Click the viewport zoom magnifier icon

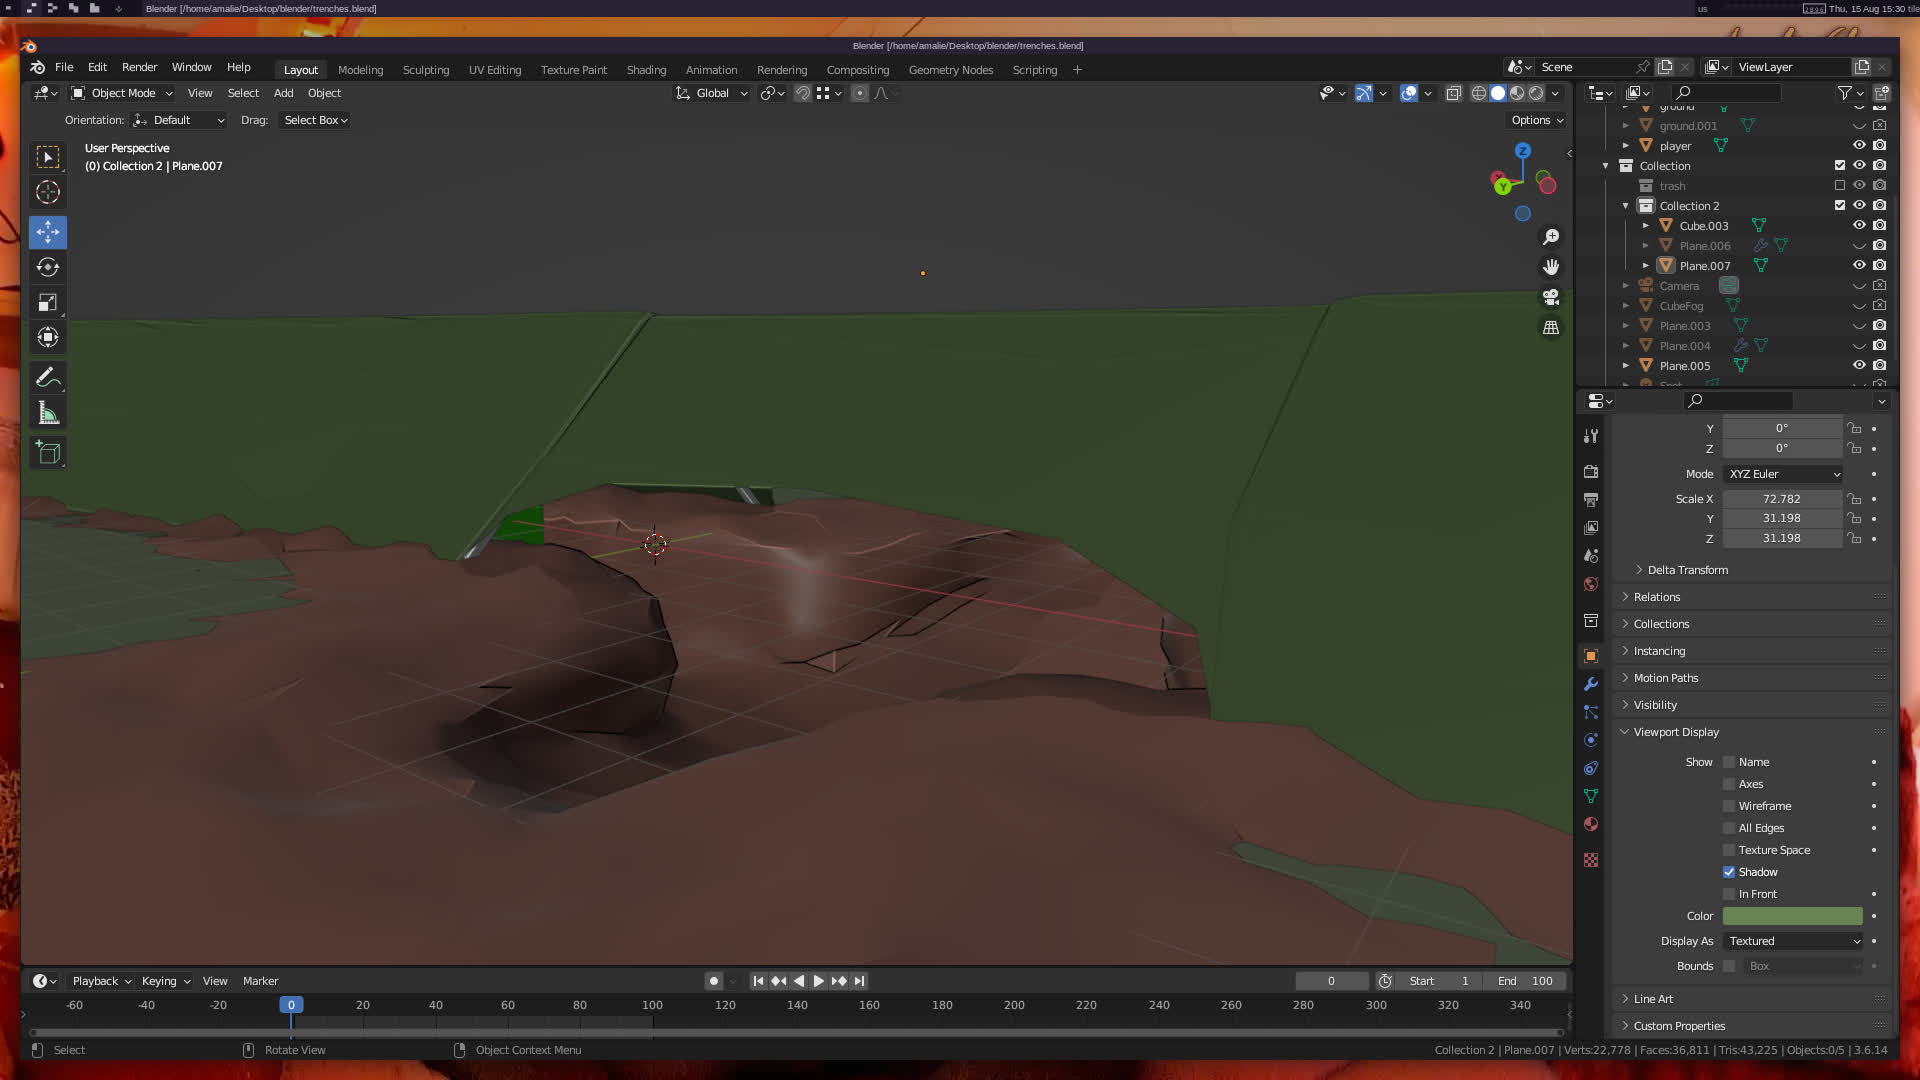[x=1551, y=237]
